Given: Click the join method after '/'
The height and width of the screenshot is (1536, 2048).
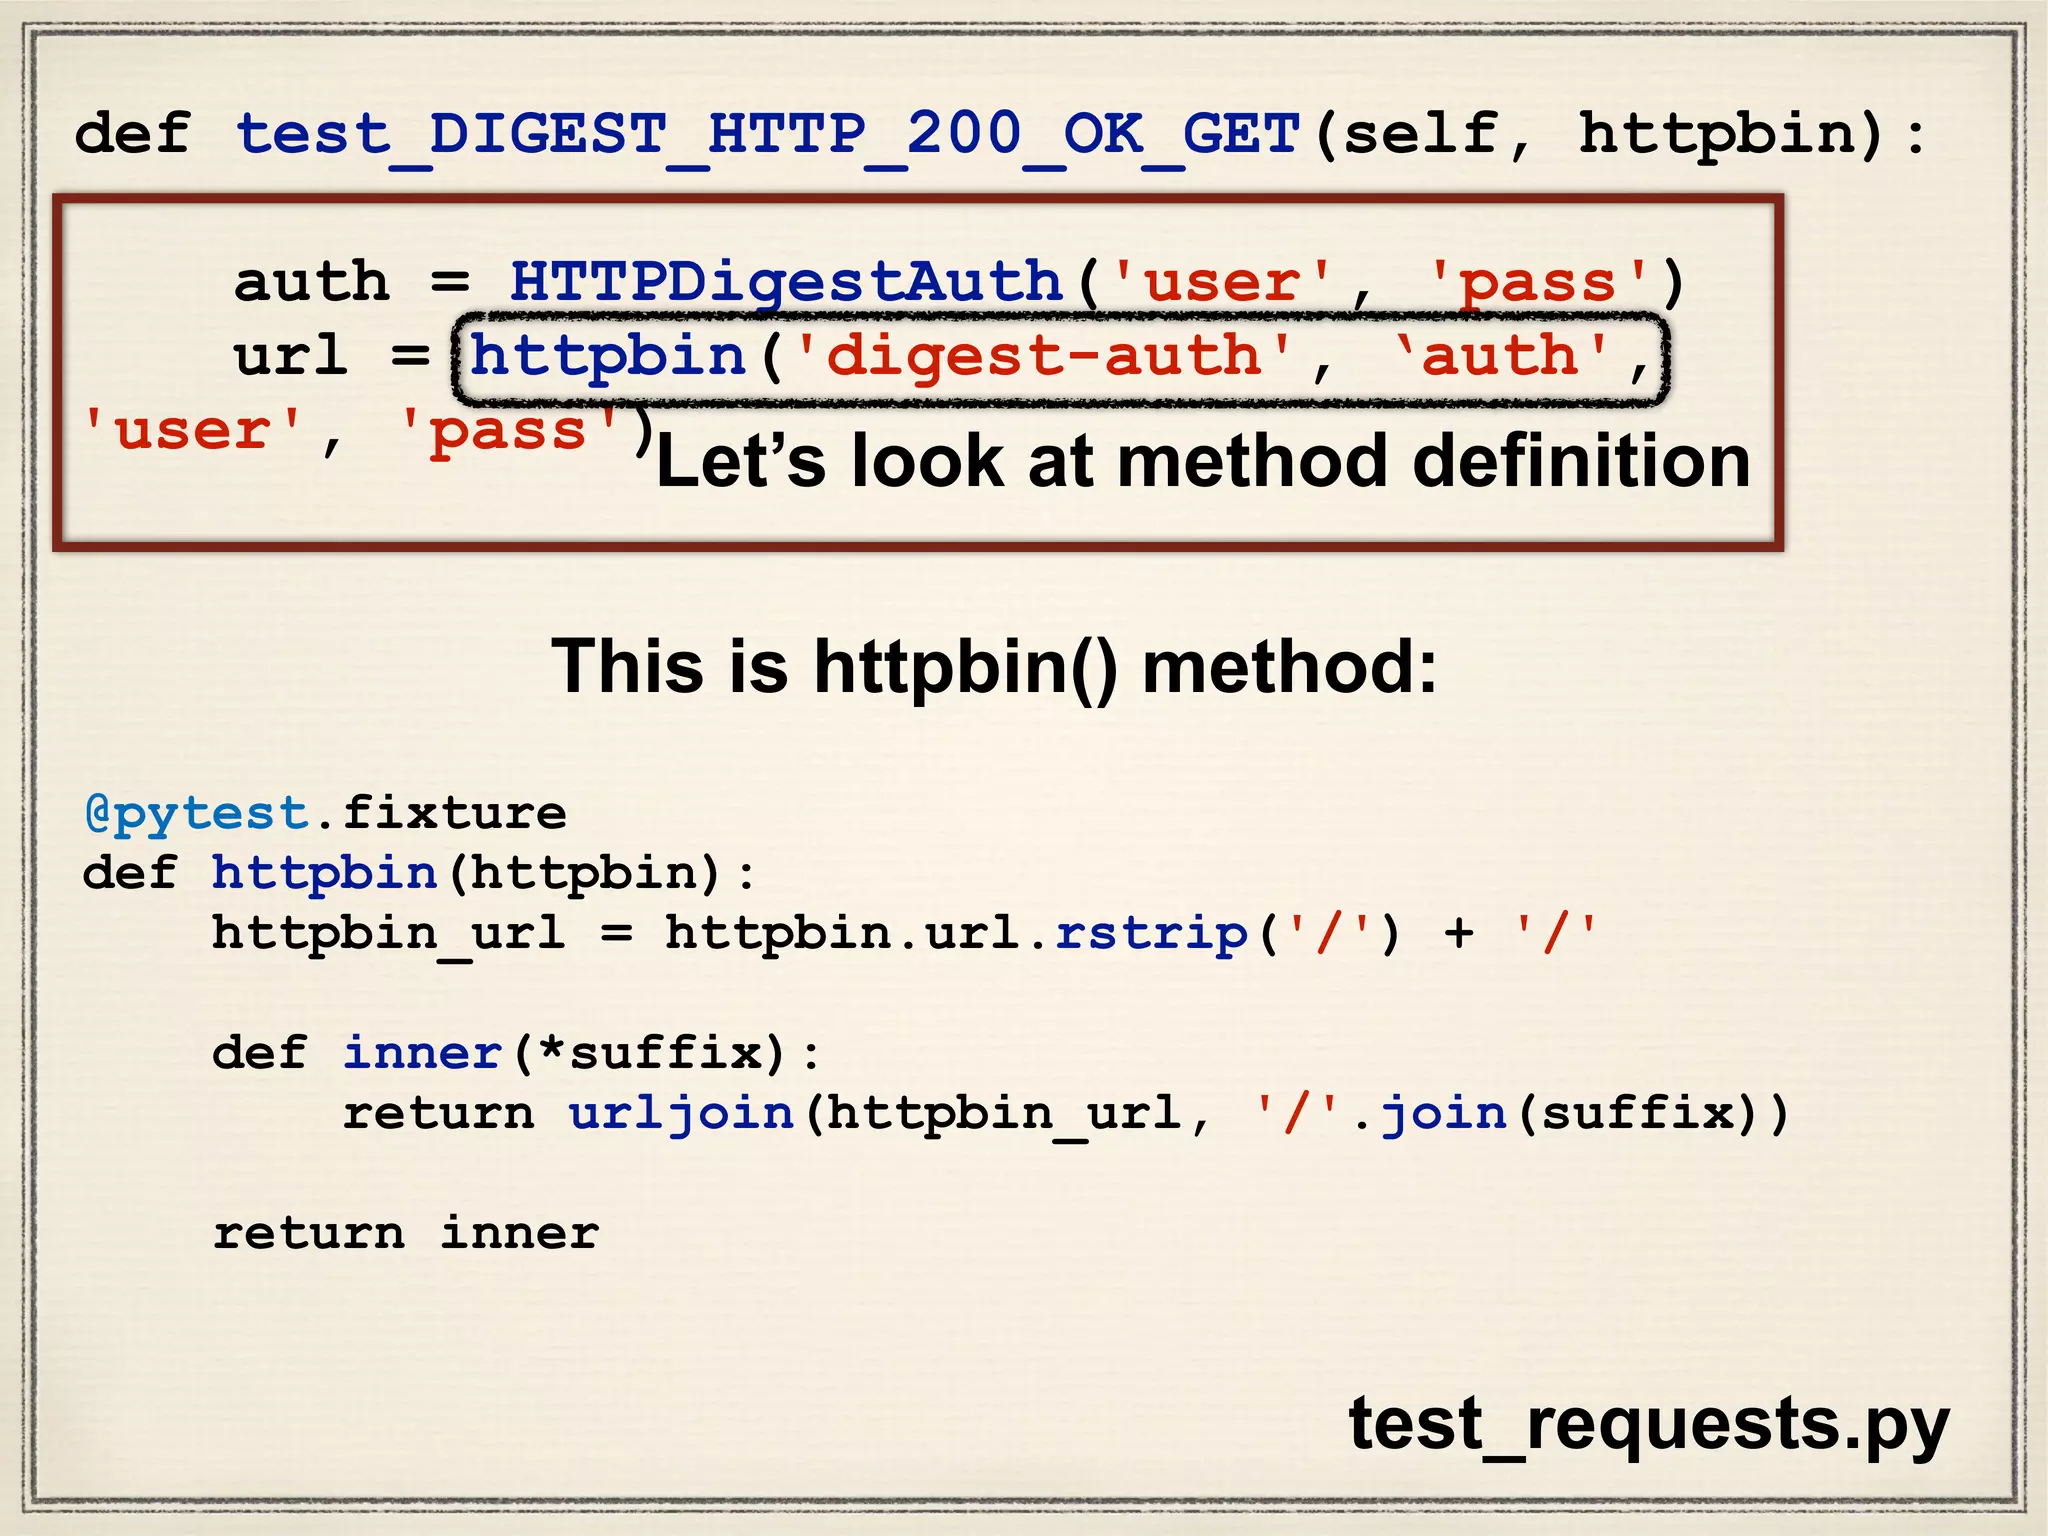Looking at the screenshot, I should tap(1444, 1114).
